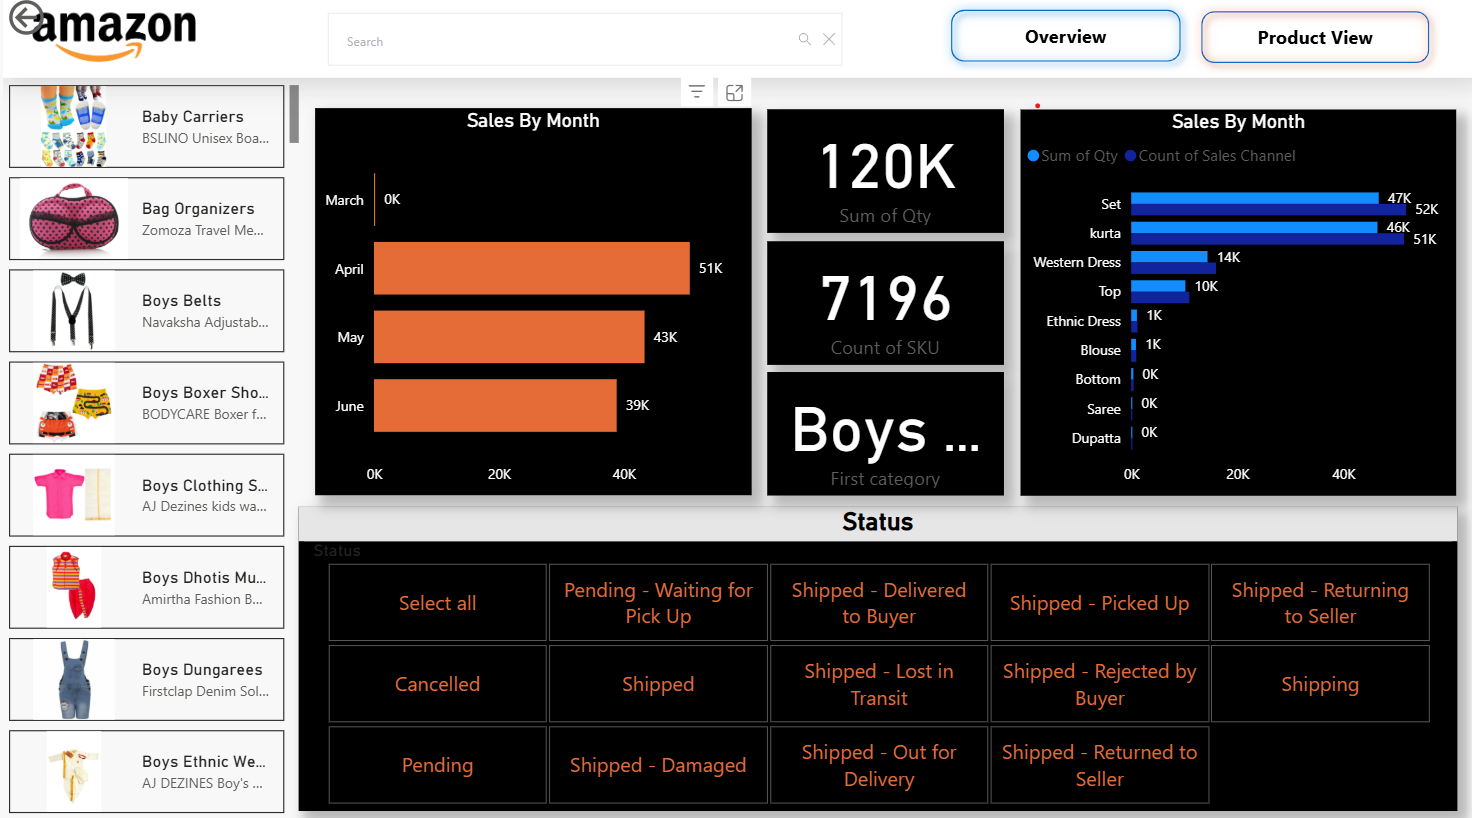The width and height of the screenshot is (1472, 818).
Task: Toggle the Cancelled status filter
Action: coord(437,684)
